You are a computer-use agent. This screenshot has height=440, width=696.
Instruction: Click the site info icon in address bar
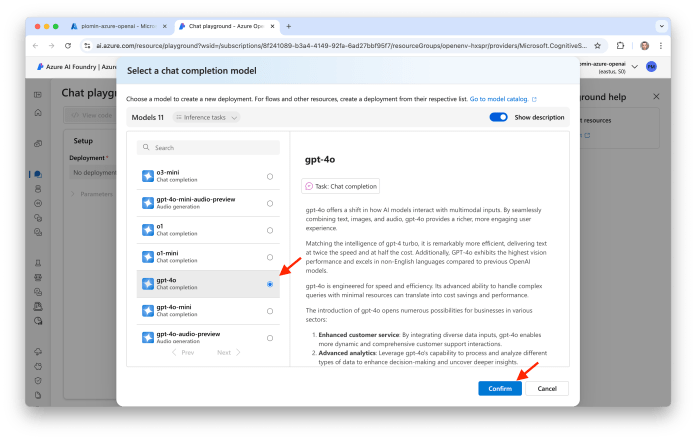click(x=87, y=46)
